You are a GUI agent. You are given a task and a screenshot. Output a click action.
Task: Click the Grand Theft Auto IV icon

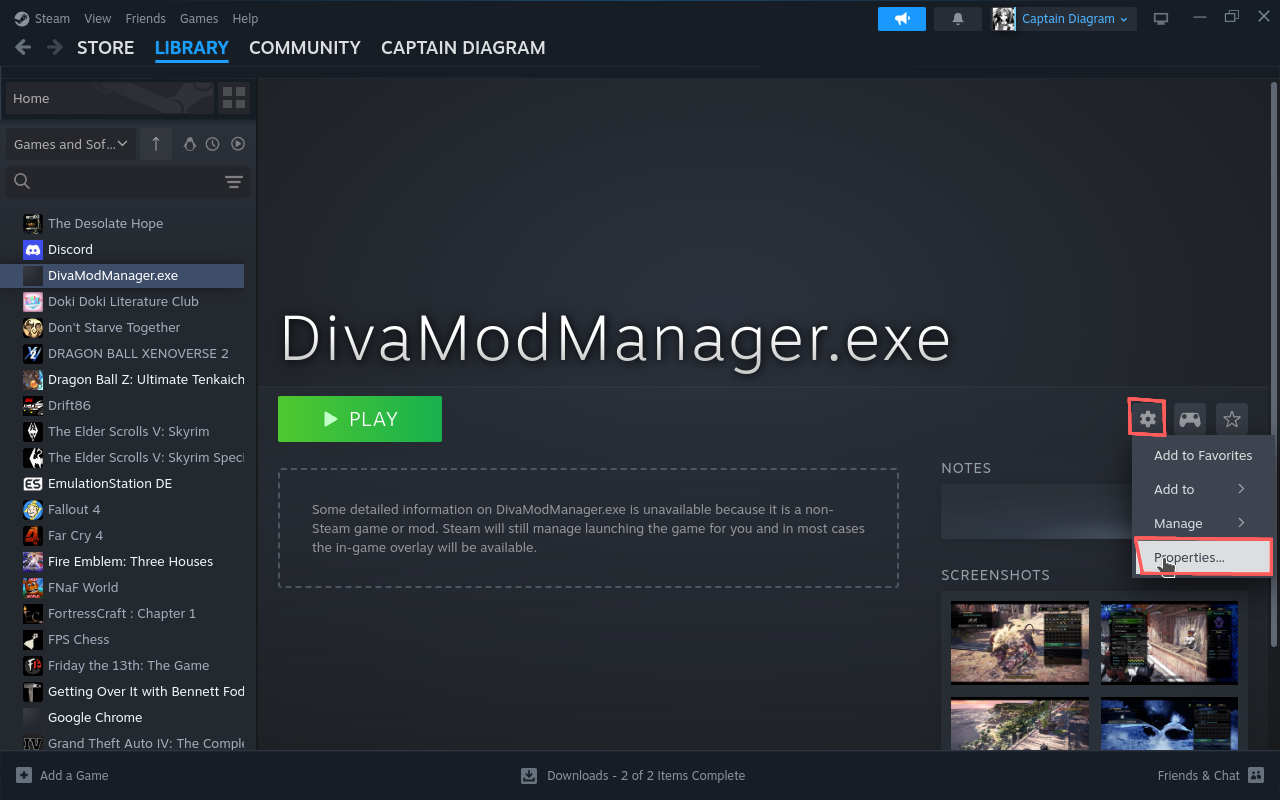pyautogui.click(x=32, y=743)
